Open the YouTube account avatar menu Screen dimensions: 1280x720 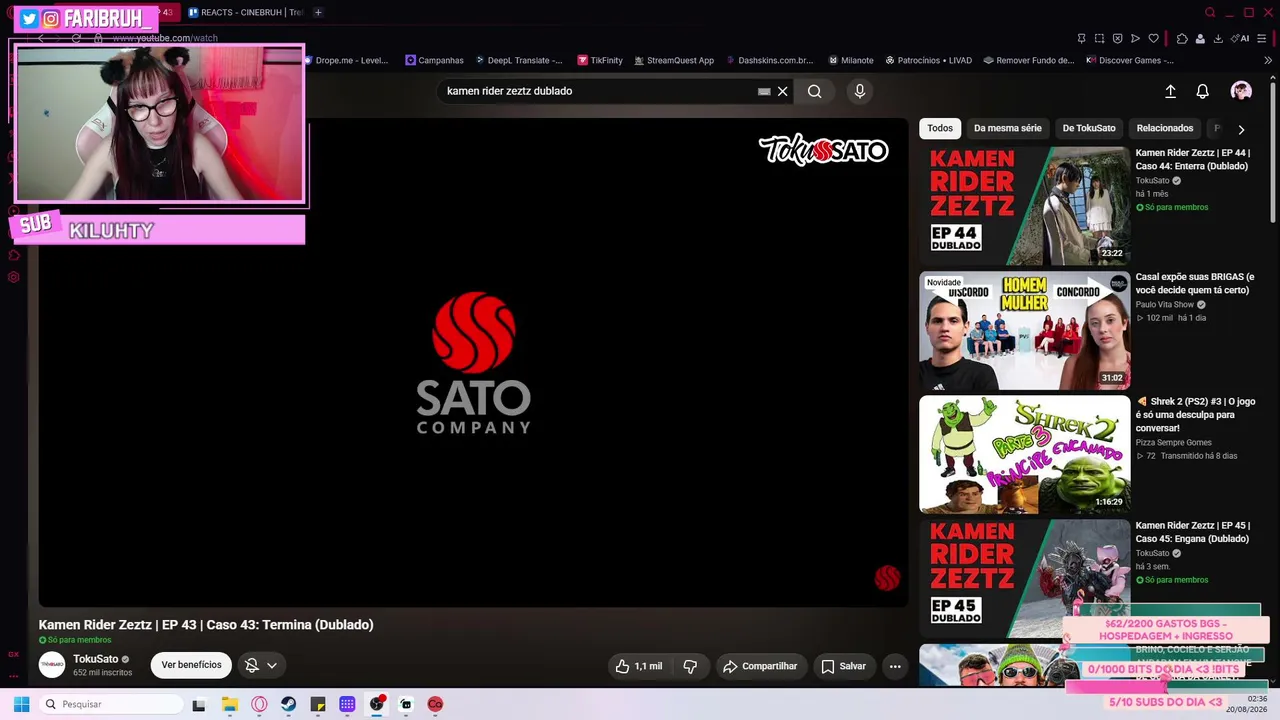click(1241, 91)
